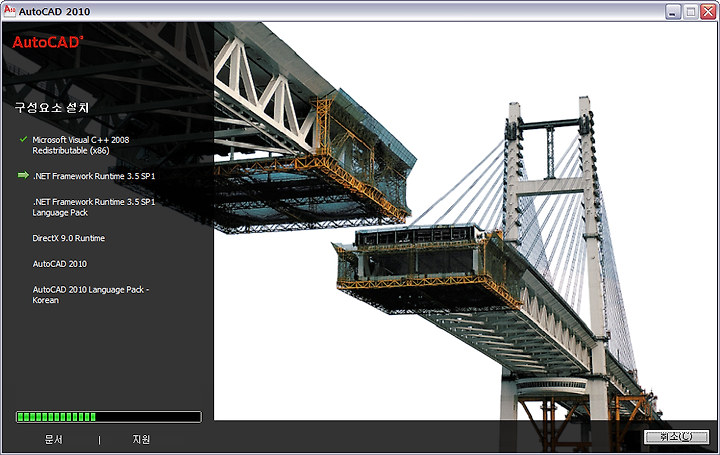Select the .NET Framework Runtime 3.5 SP1 entry
Viewport: 720px width, 455px height.
tap(94, 176)
